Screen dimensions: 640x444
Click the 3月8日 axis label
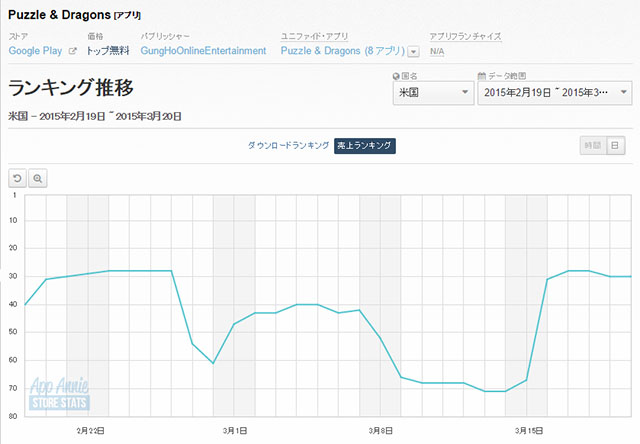coord(380,431)
